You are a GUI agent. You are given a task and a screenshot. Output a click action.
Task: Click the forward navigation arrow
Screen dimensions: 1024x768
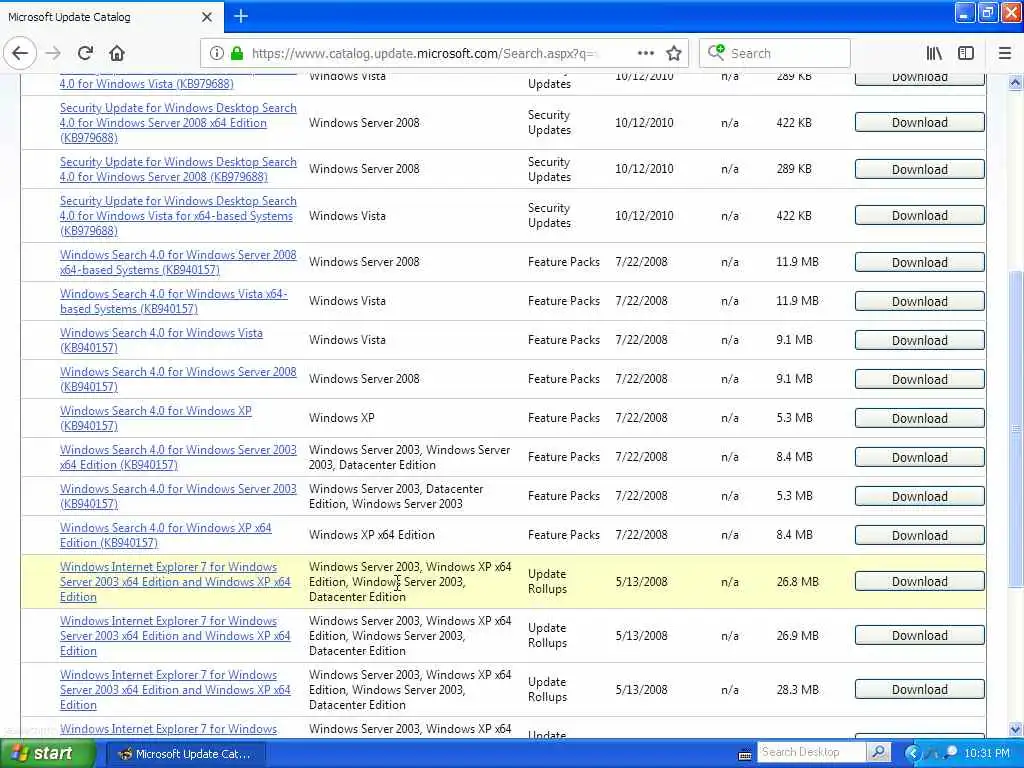point(53,53)
